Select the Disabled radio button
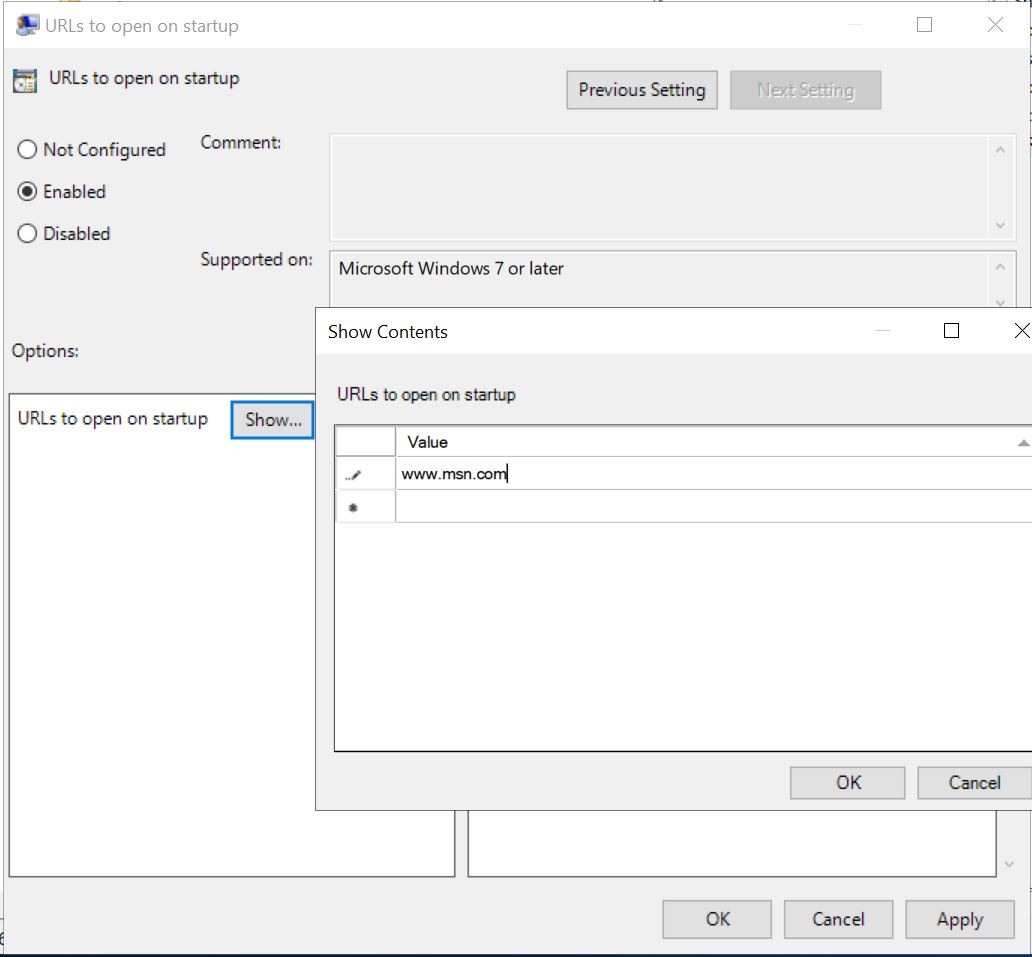 (28, 234)
